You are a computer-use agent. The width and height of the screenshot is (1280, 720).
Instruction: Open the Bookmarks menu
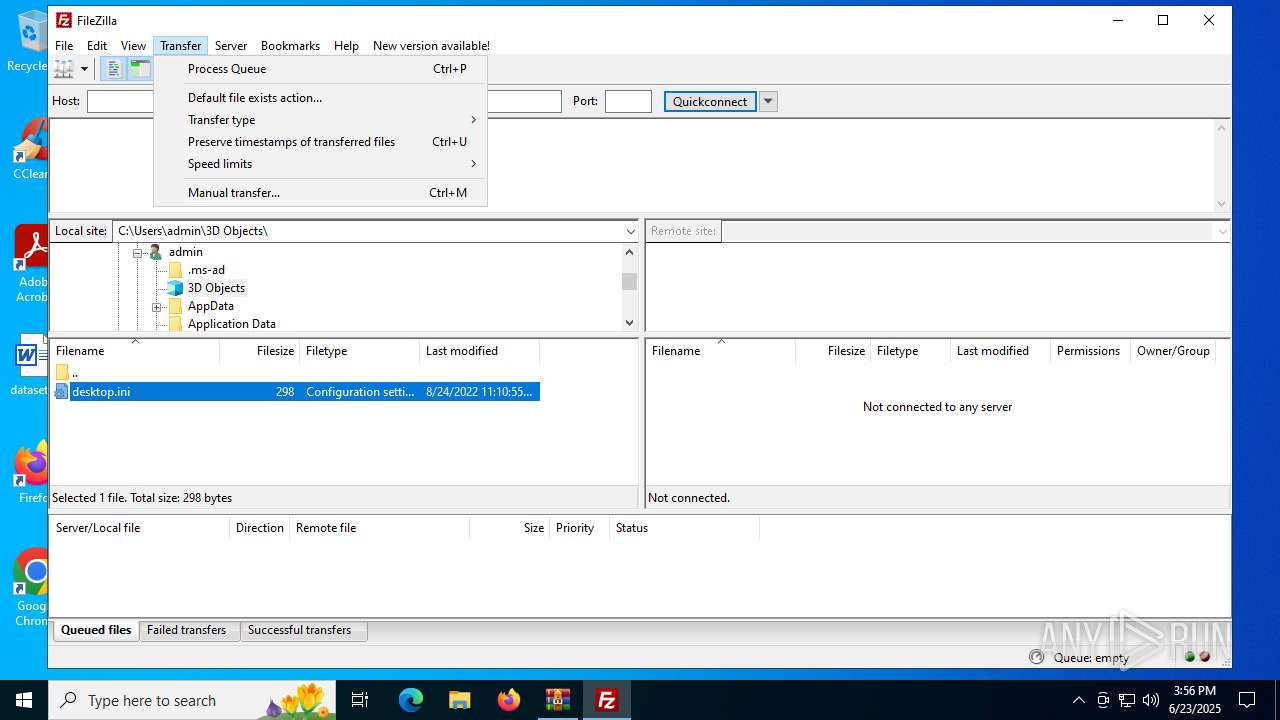point(290,46)
